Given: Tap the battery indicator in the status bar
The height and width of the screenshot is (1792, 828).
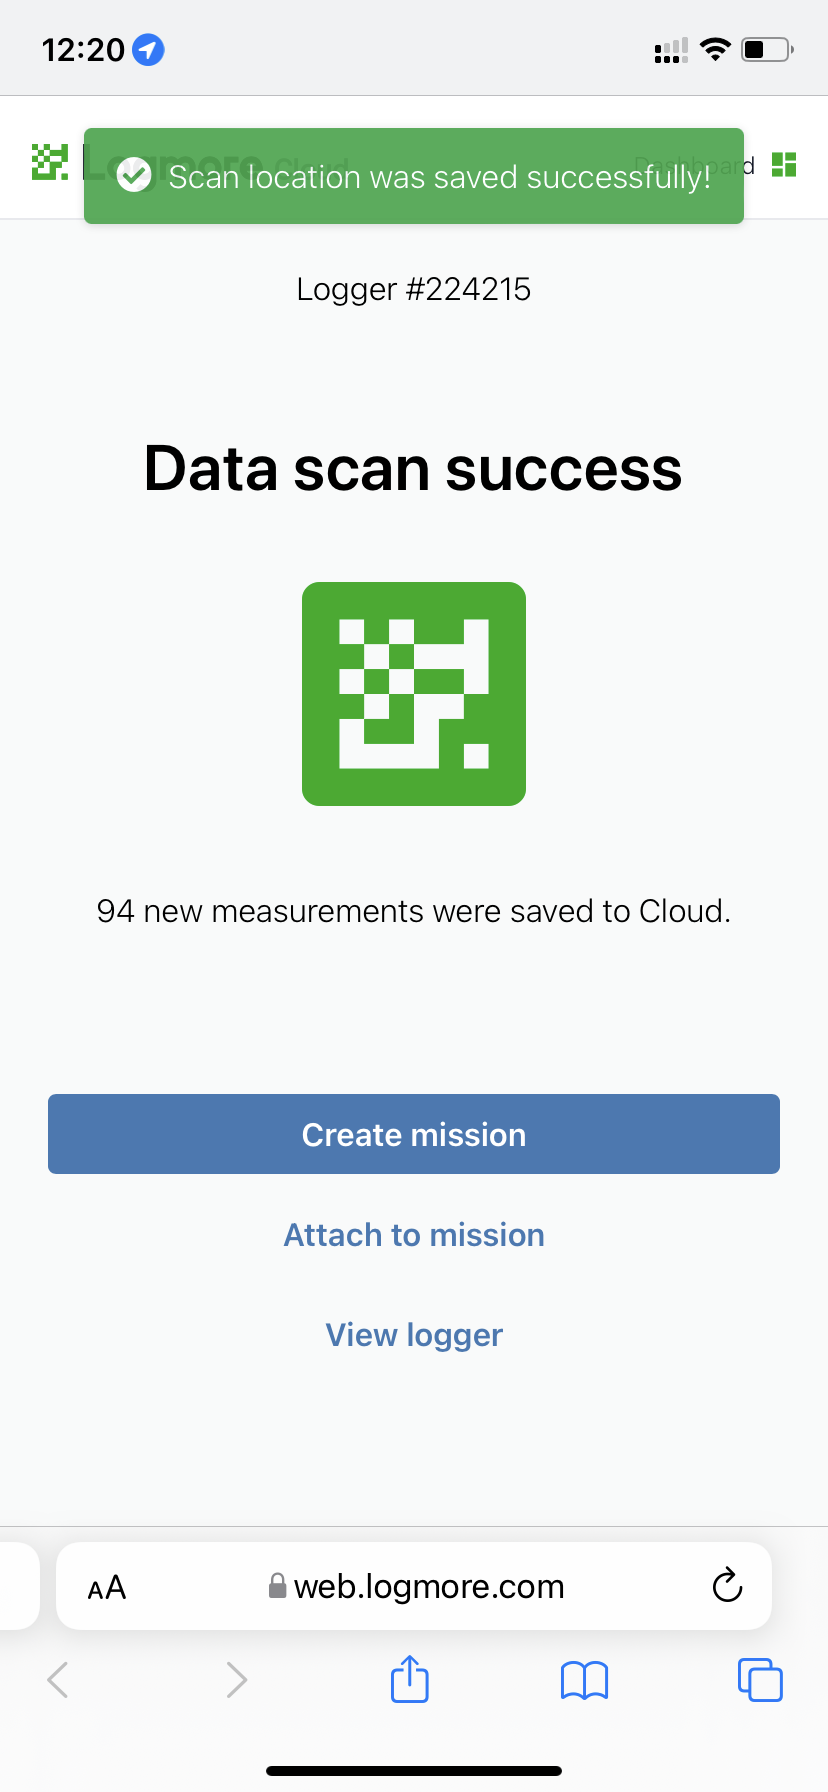Looking at the screenshot, I should point(767,49).
